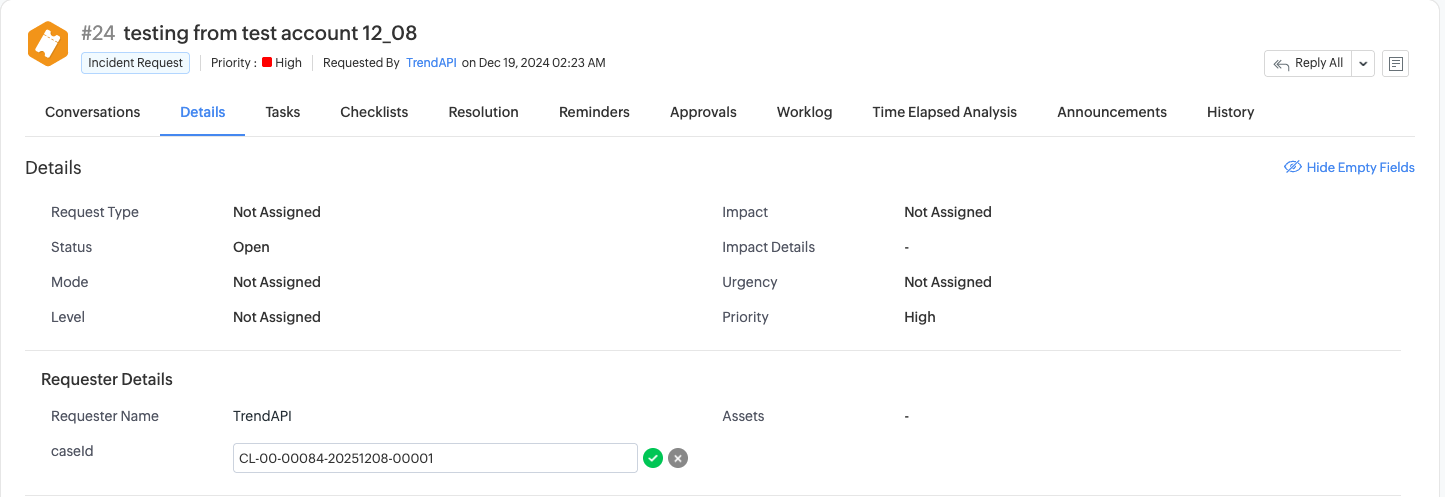
Task: Open the TrendAPI requester link
Action: point(431,63)
